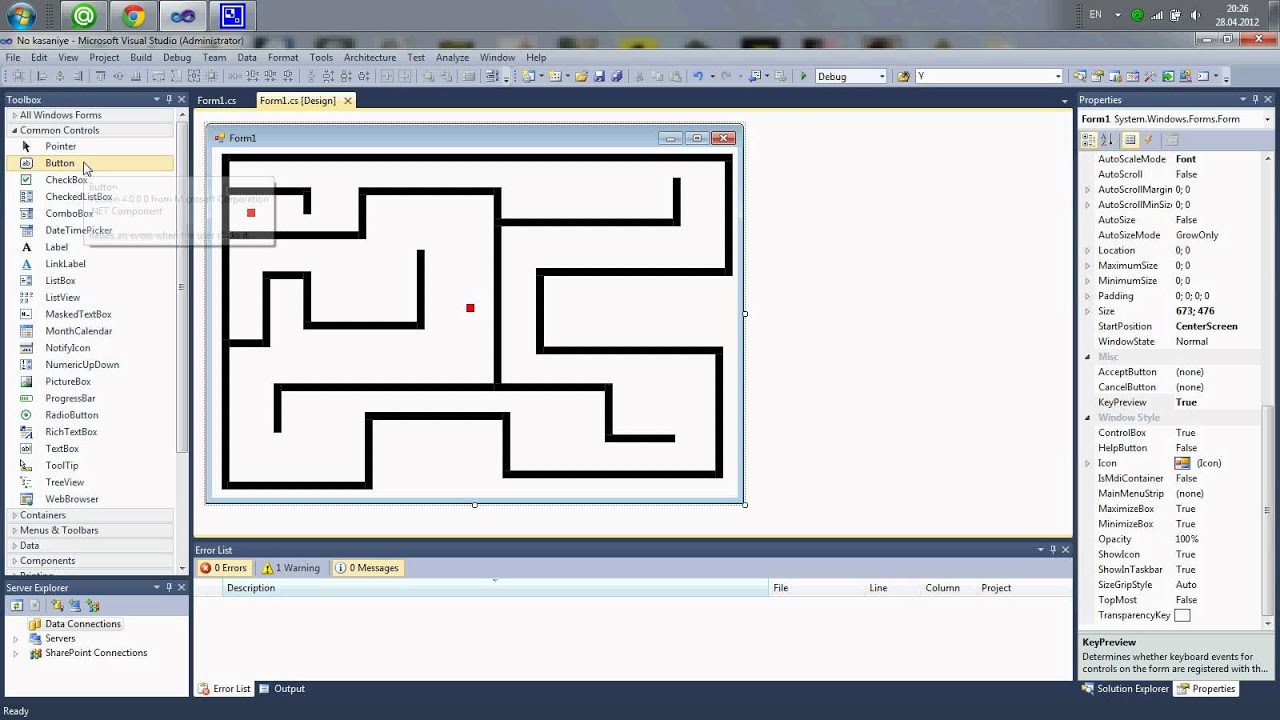Click the Open File folder icon
The image size is (1280, 720).
click(581, 76)
